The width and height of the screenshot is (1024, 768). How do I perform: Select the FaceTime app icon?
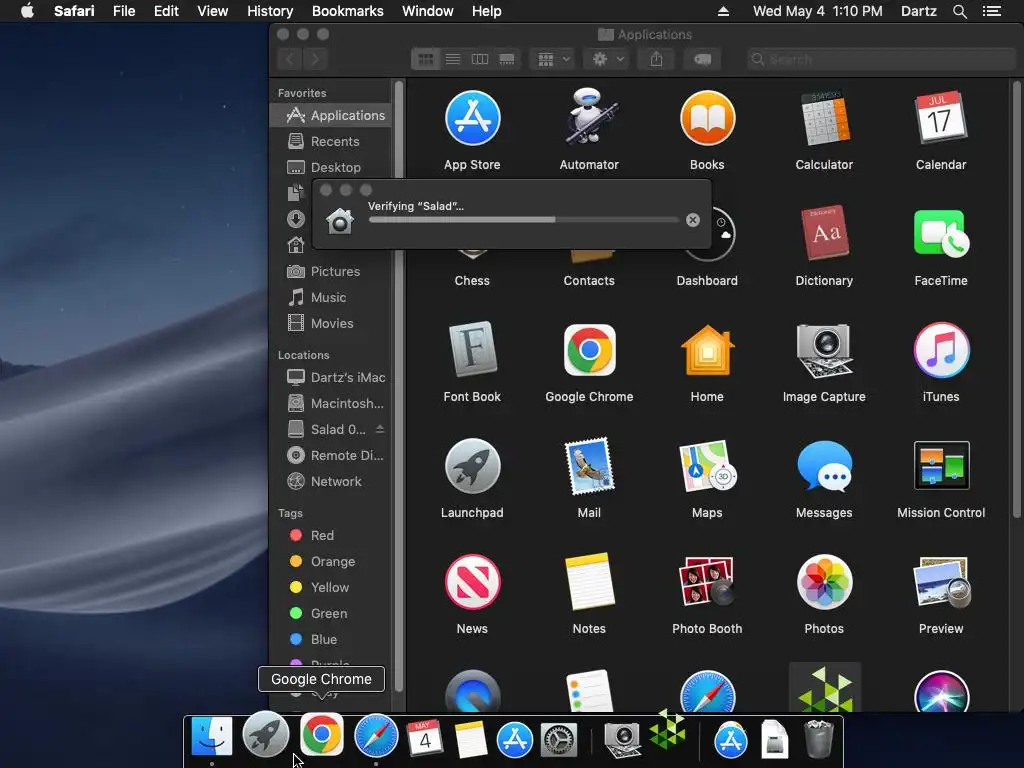pyautogui.click(x=941, y=233)
